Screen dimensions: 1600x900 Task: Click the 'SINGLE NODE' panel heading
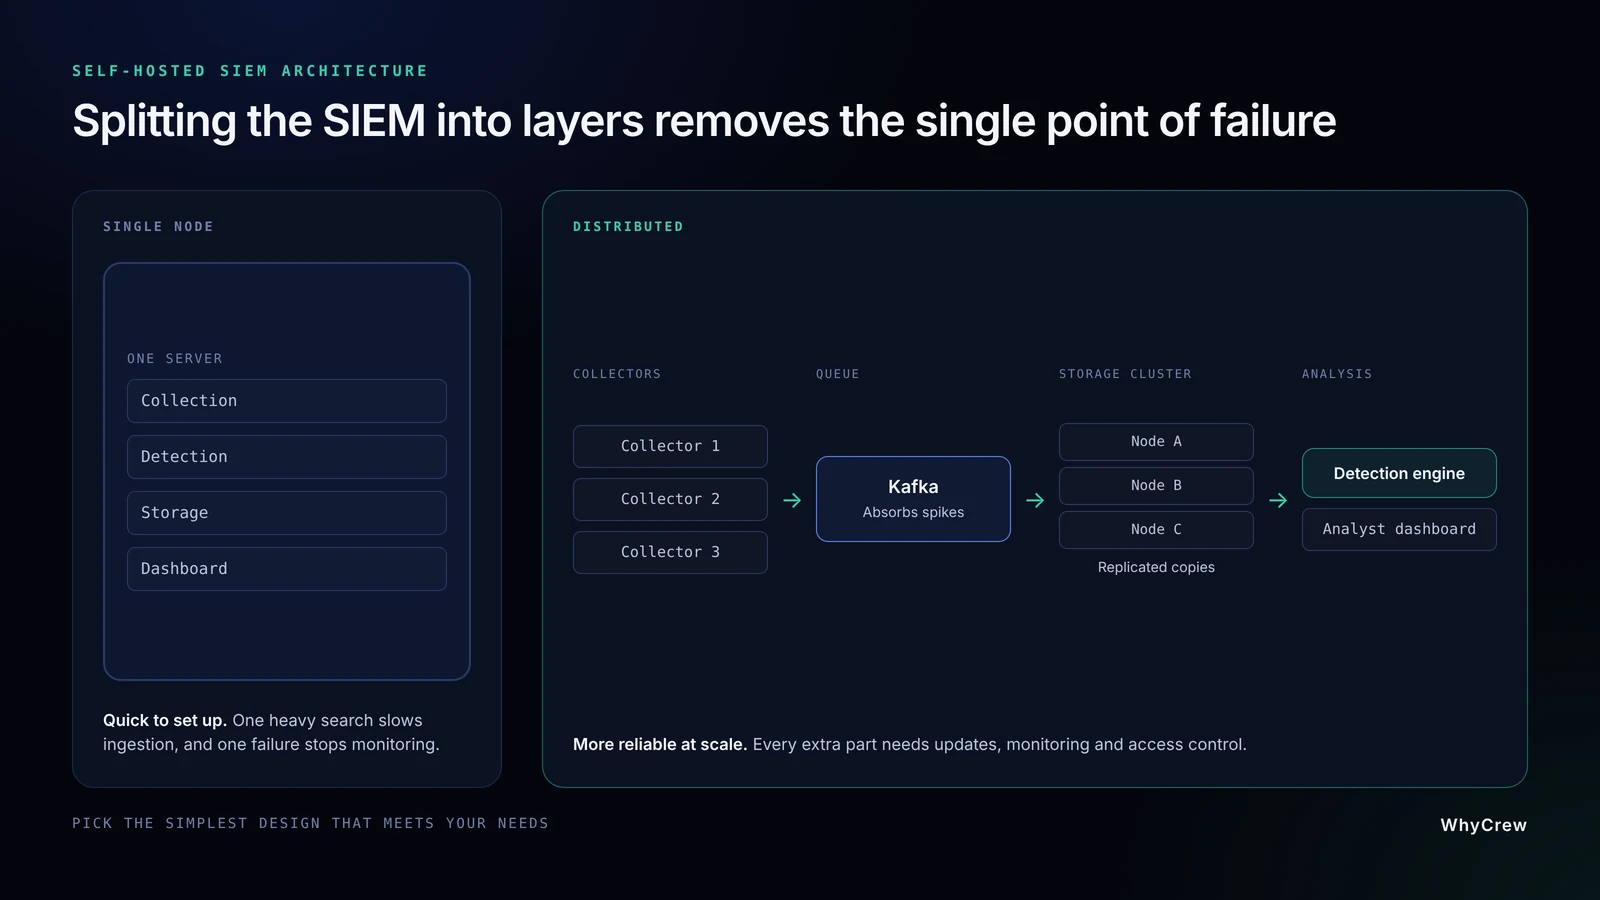[158, 227]
